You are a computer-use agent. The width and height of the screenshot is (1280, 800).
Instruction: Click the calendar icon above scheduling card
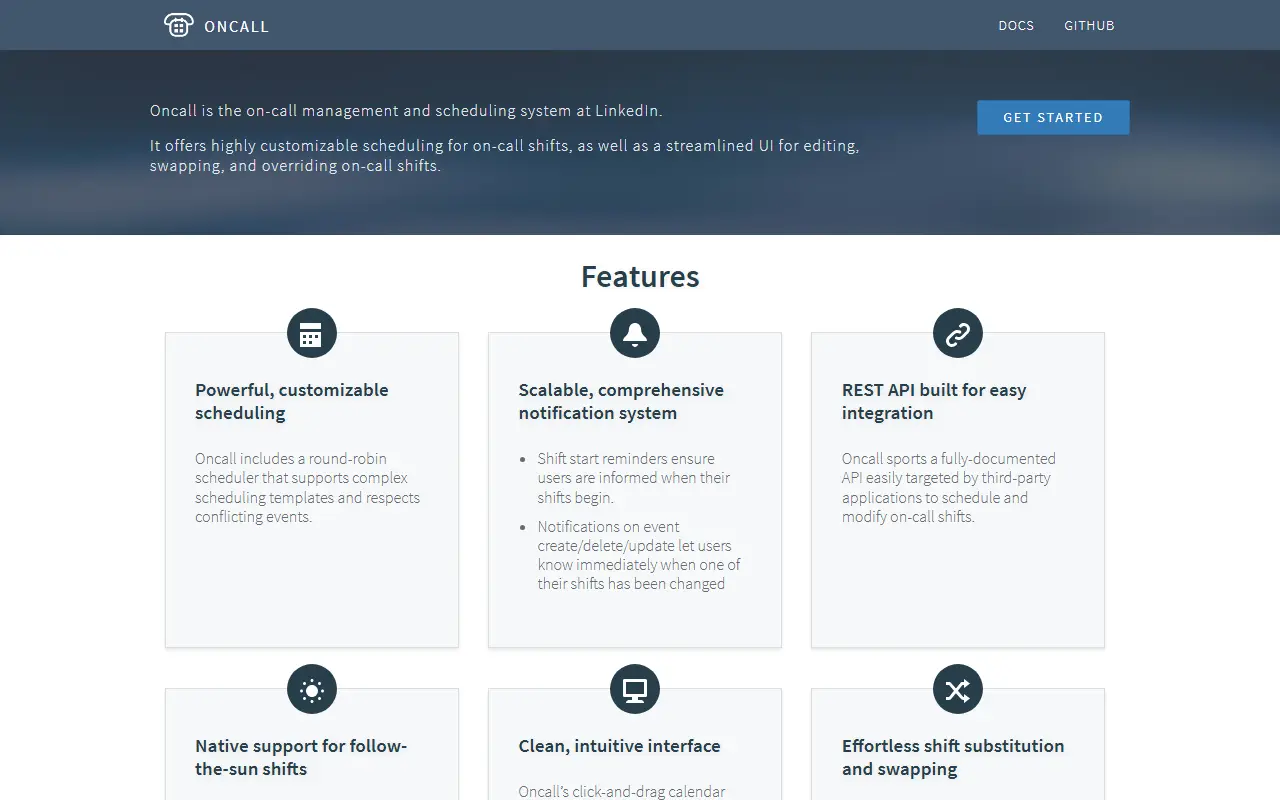[312, 333]
